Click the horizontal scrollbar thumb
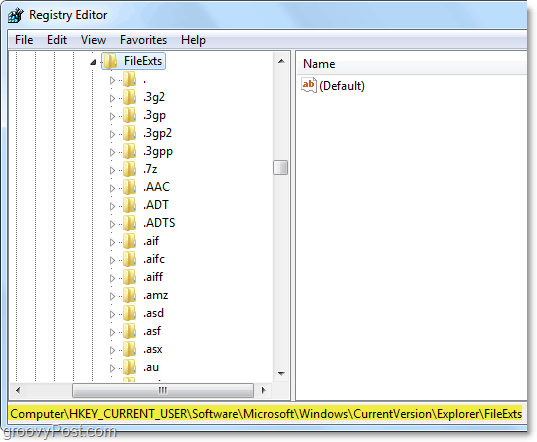Image resolution: width=537 pixels, height=442 pixels. pyautogui.click(x=163, y=390)
